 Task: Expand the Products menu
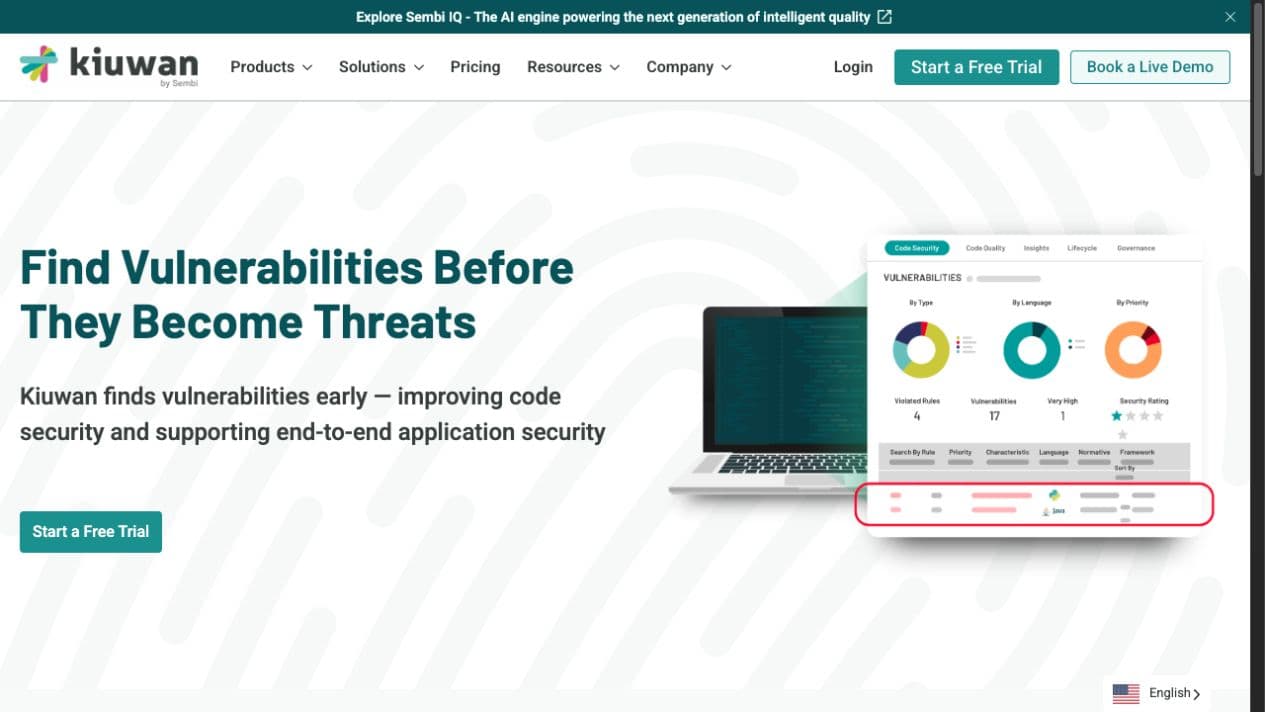tap(271, 67)
